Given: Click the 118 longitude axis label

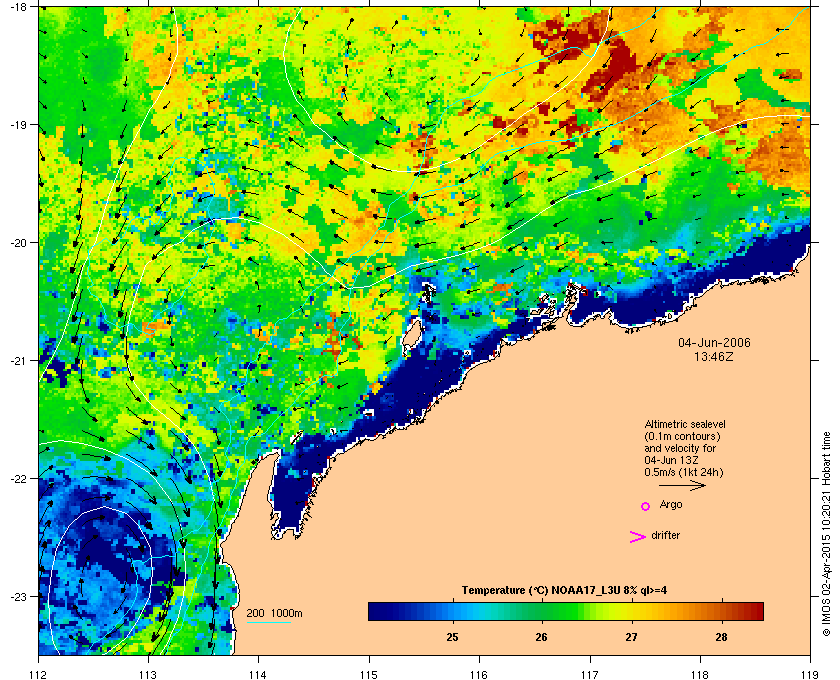Looking at the screenshot, I should pos(700,674).
